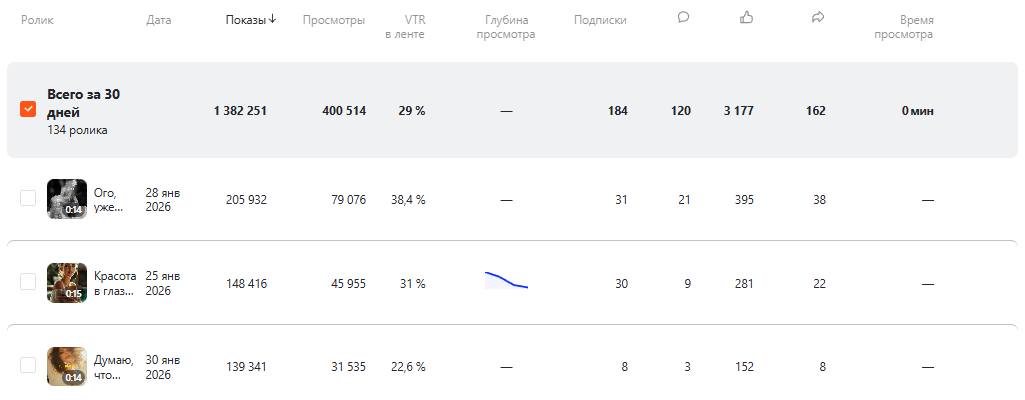Select the checkbox for the 28 янв video
1025x400 pixels.
pyautogui.click(x=28, y=199)
